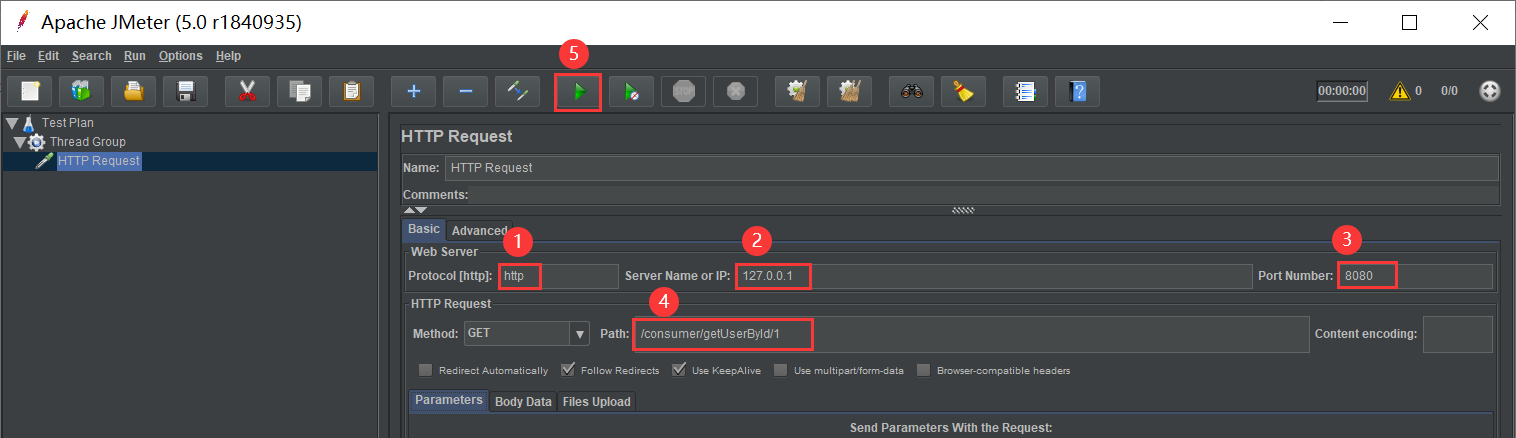Screen dimensions: 1516x438
Task: Click the Collapse all minus icon
Action: tap(465, 91)
